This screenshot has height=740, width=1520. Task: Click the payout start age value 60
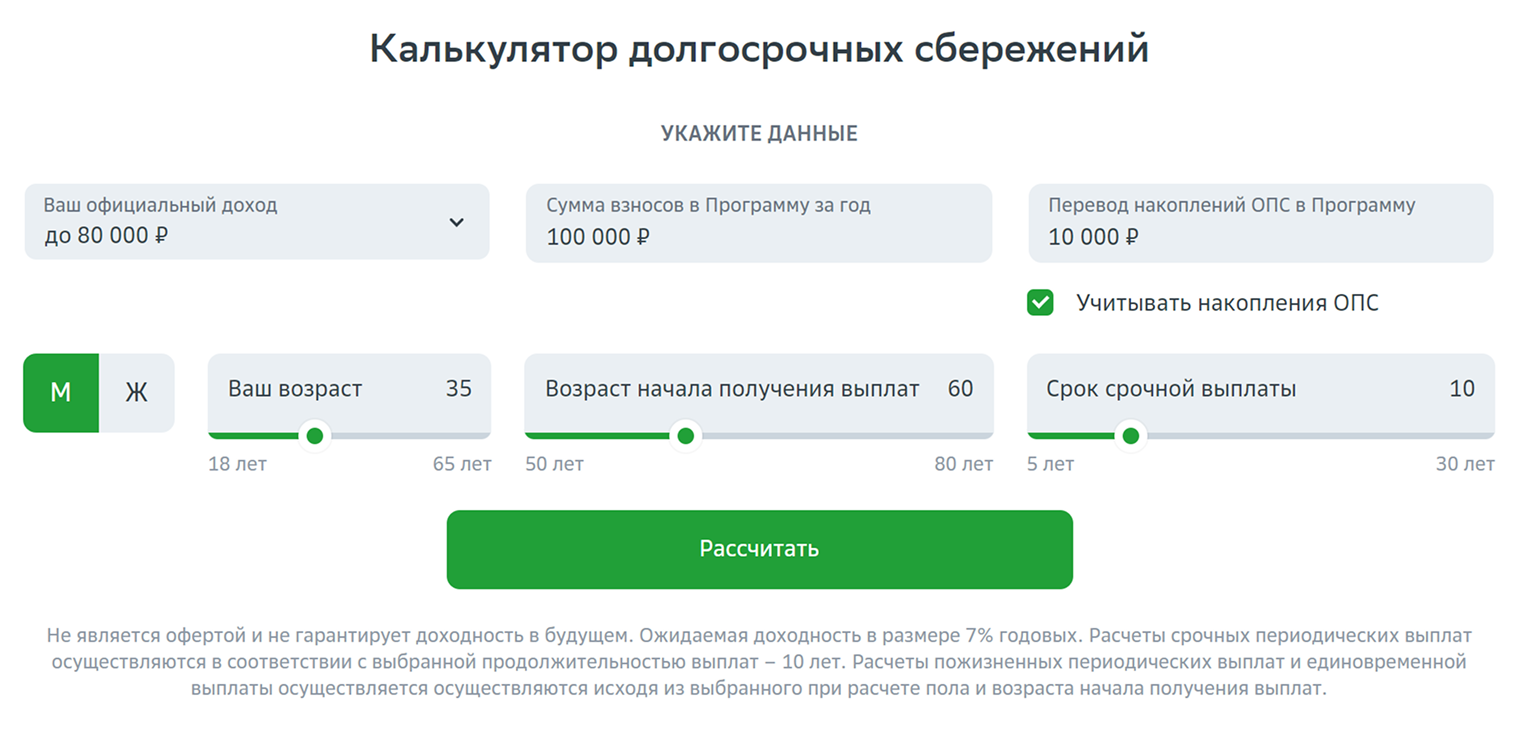coord(960,389)
